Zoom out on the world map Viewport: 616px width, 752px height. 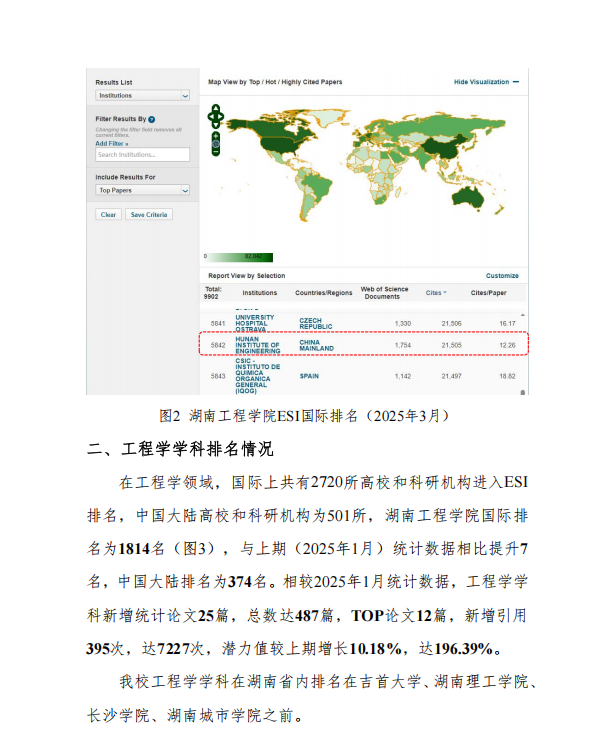point(215,152)
